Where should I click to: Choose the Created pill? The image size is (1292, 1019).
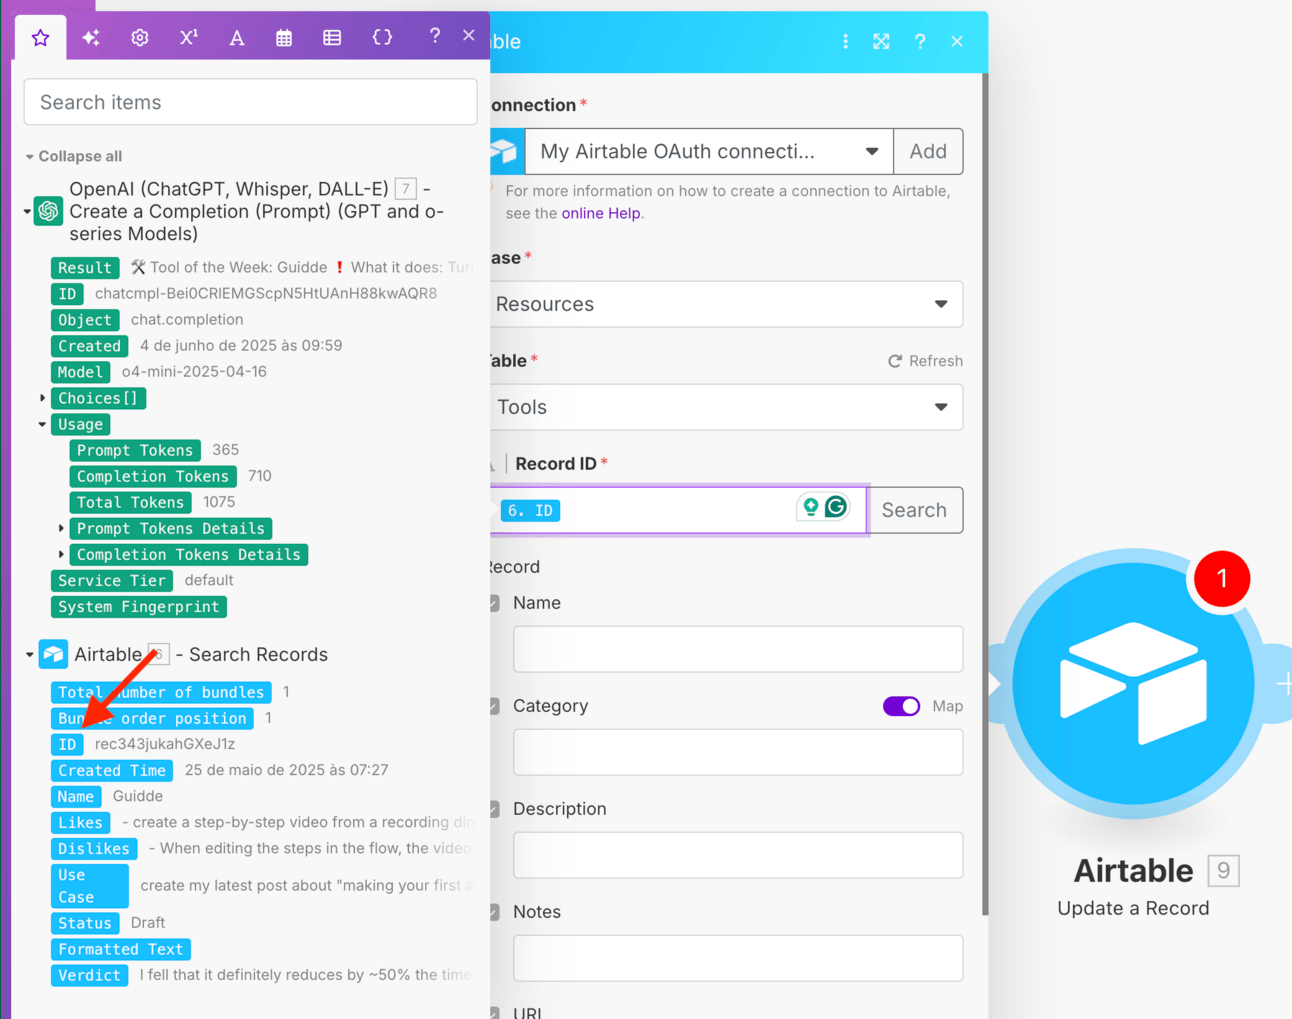[x=90, y=346]
